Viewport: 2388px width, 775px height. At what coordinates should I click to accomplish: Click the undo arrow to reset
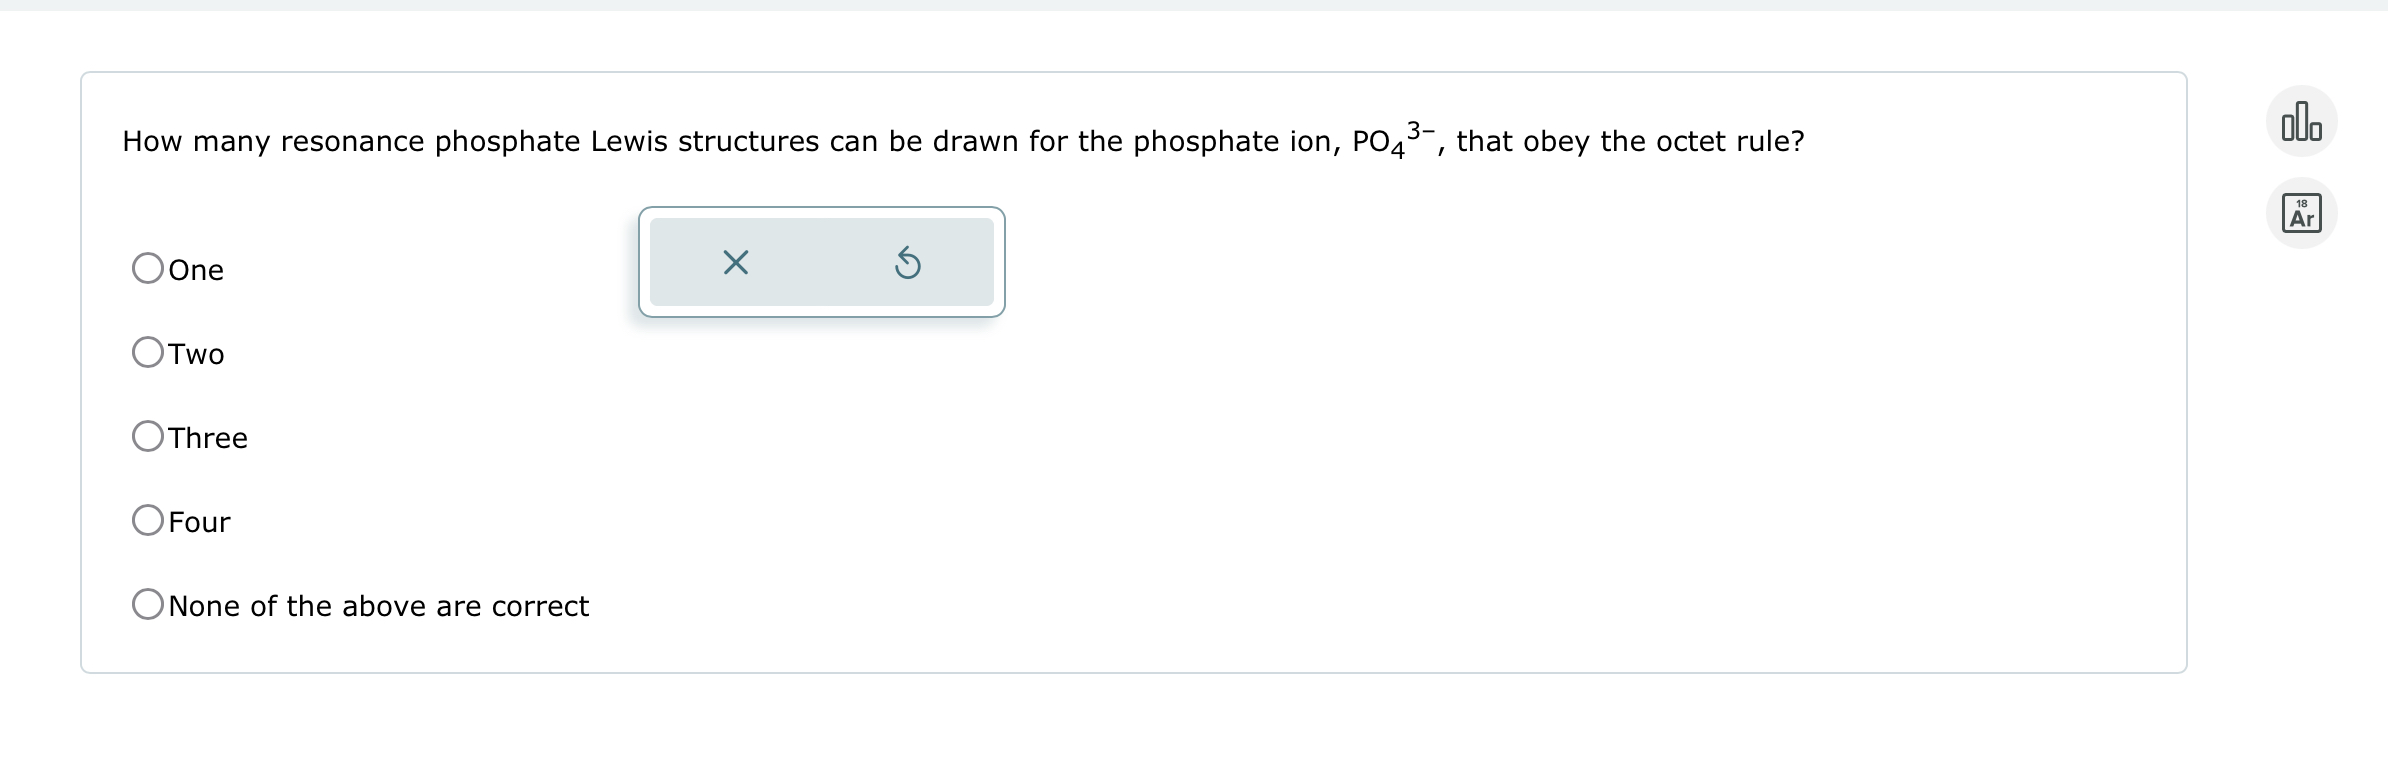pos(908,262)
